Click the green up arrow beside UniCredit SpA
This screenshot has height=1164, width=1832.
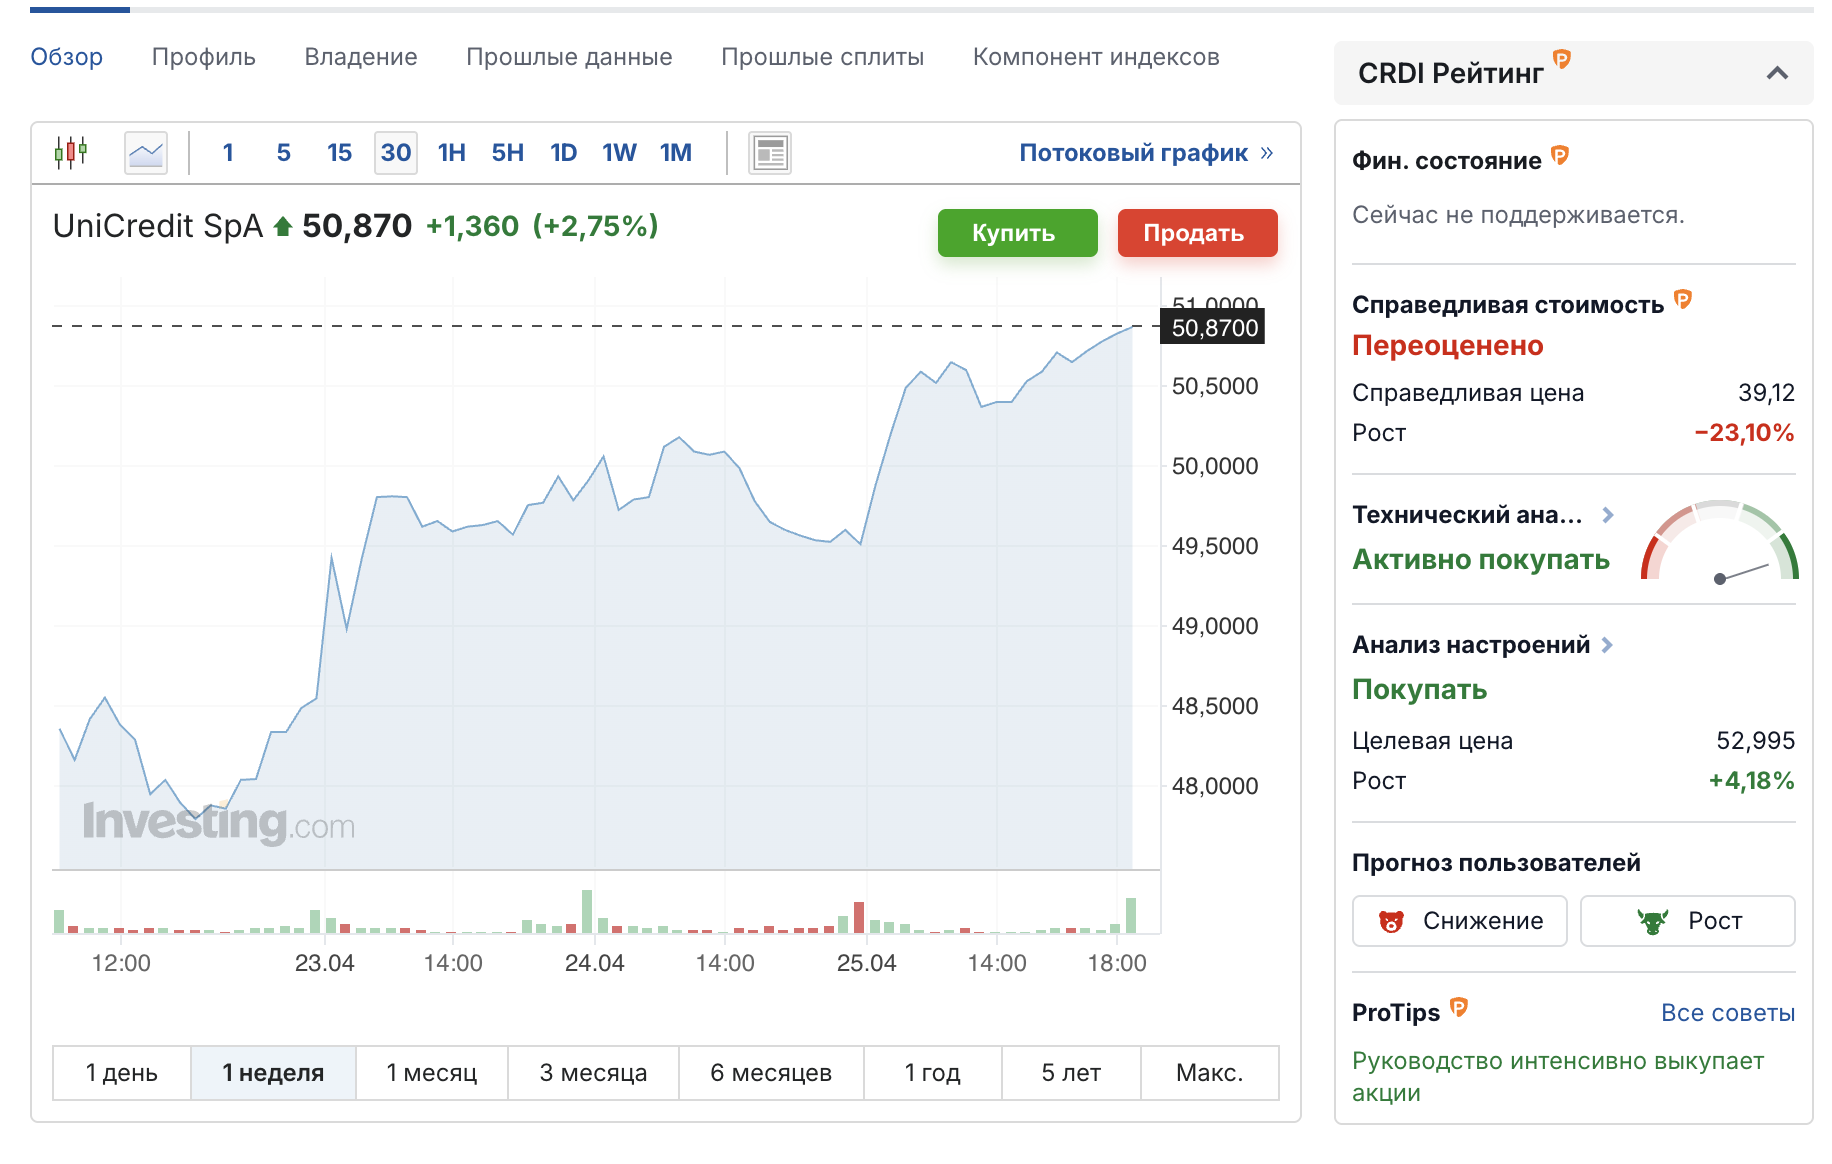click(x=283, y=227)
